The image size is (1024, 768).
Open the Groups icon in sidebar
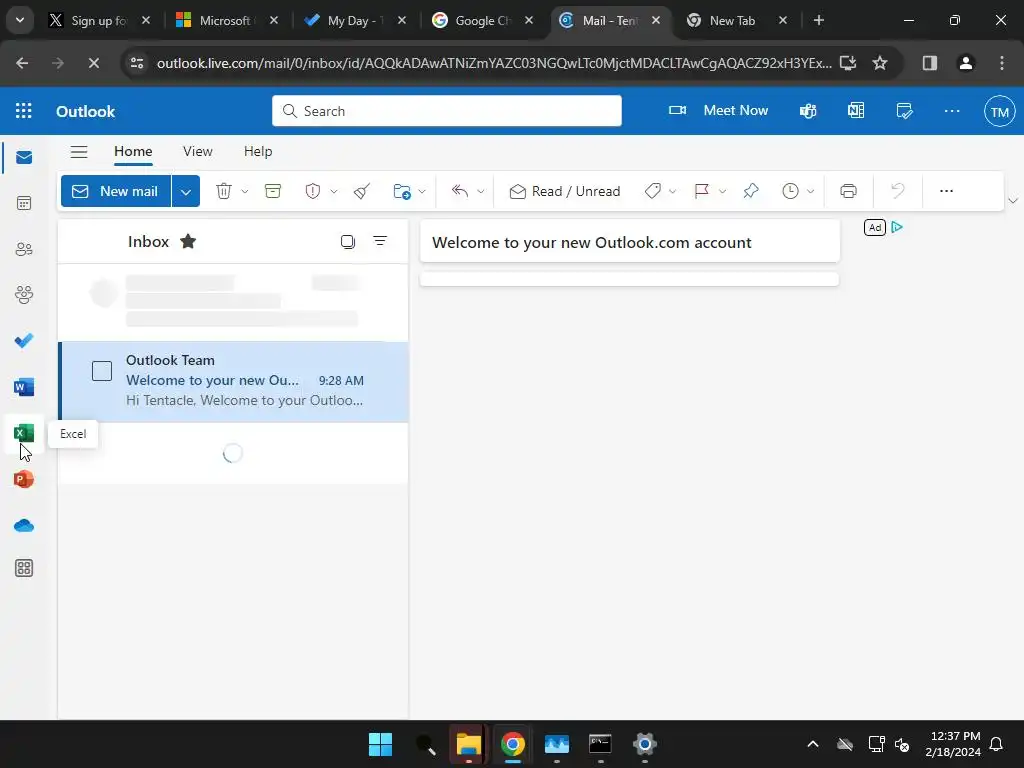coord(24,295)
